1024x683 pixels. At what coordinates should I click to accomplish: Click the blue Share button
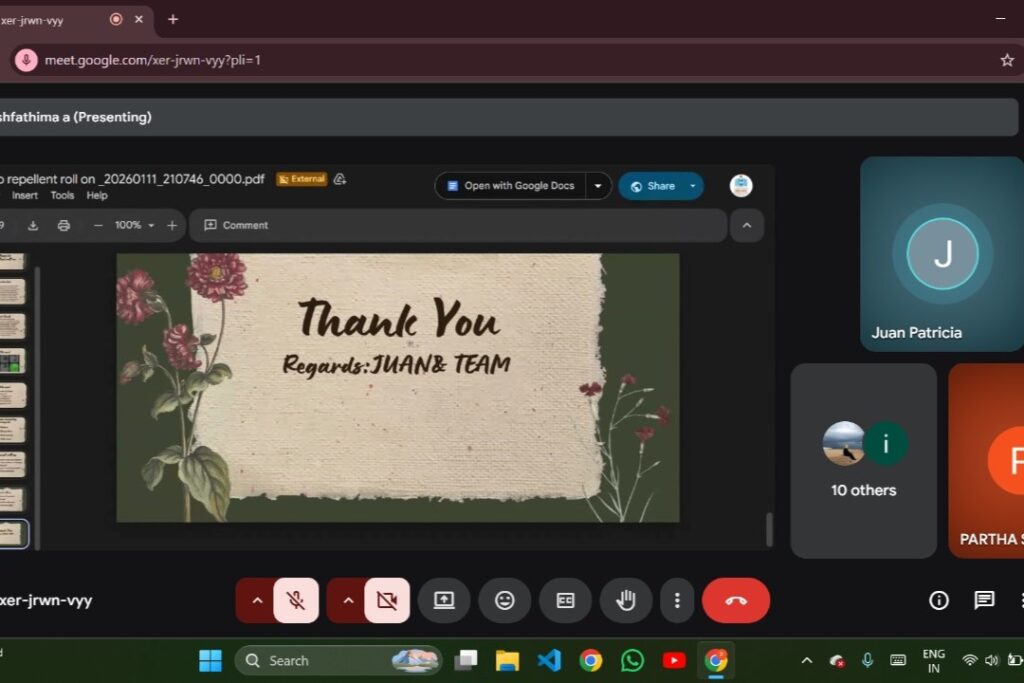[652, 186]
